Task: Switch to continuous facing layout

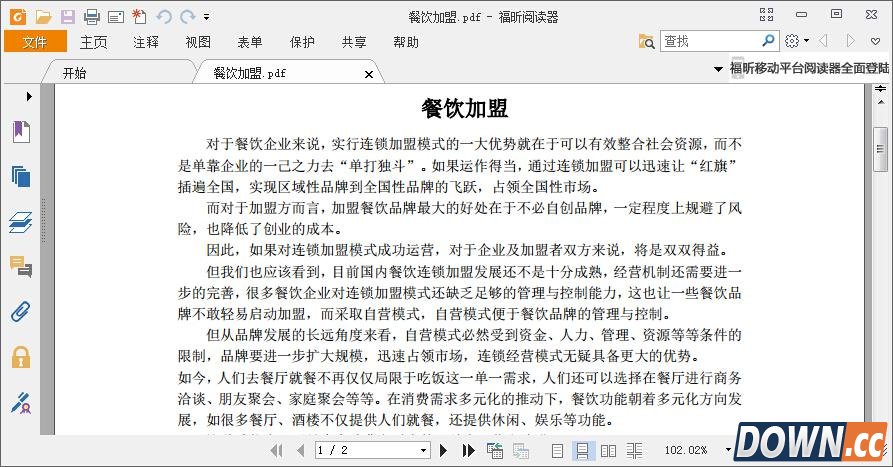Action: pyautogui.click(x=634, y=450)
